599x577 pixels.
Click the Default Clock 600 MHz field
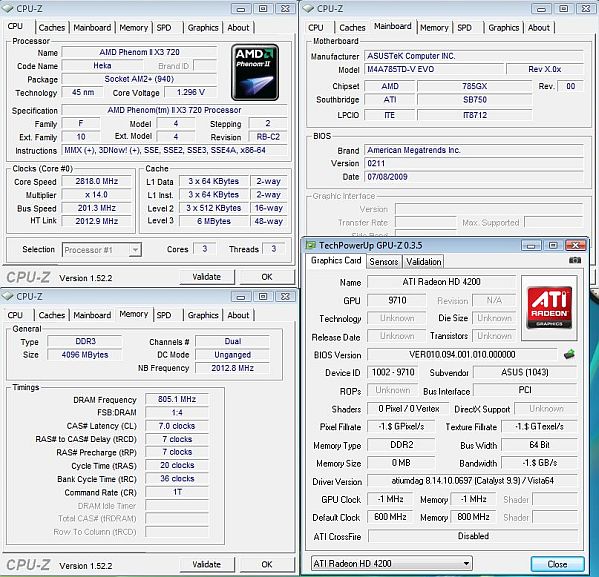click(390, 517)
